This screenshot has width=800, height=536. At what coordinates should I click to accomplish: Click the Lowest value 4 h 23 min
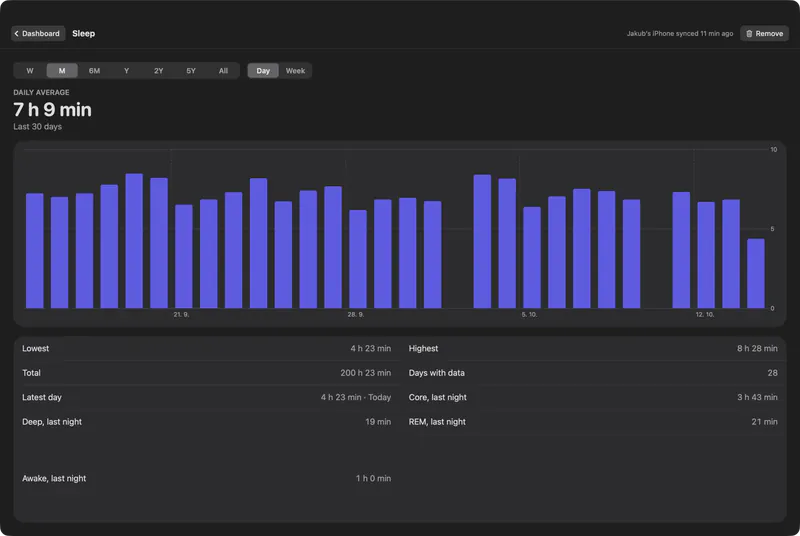[370, 349]
